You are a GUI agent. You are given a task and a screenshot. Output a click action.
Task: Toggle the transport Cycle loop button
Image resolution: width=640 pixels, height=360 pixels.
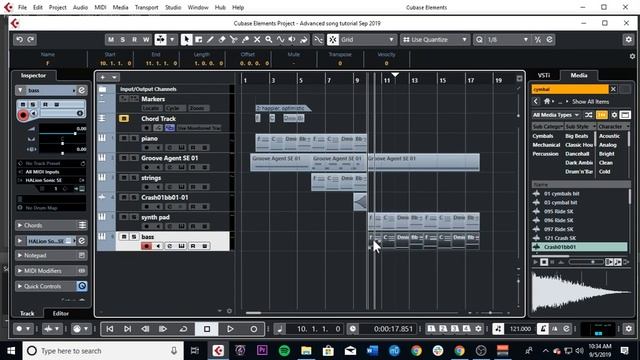183,329
